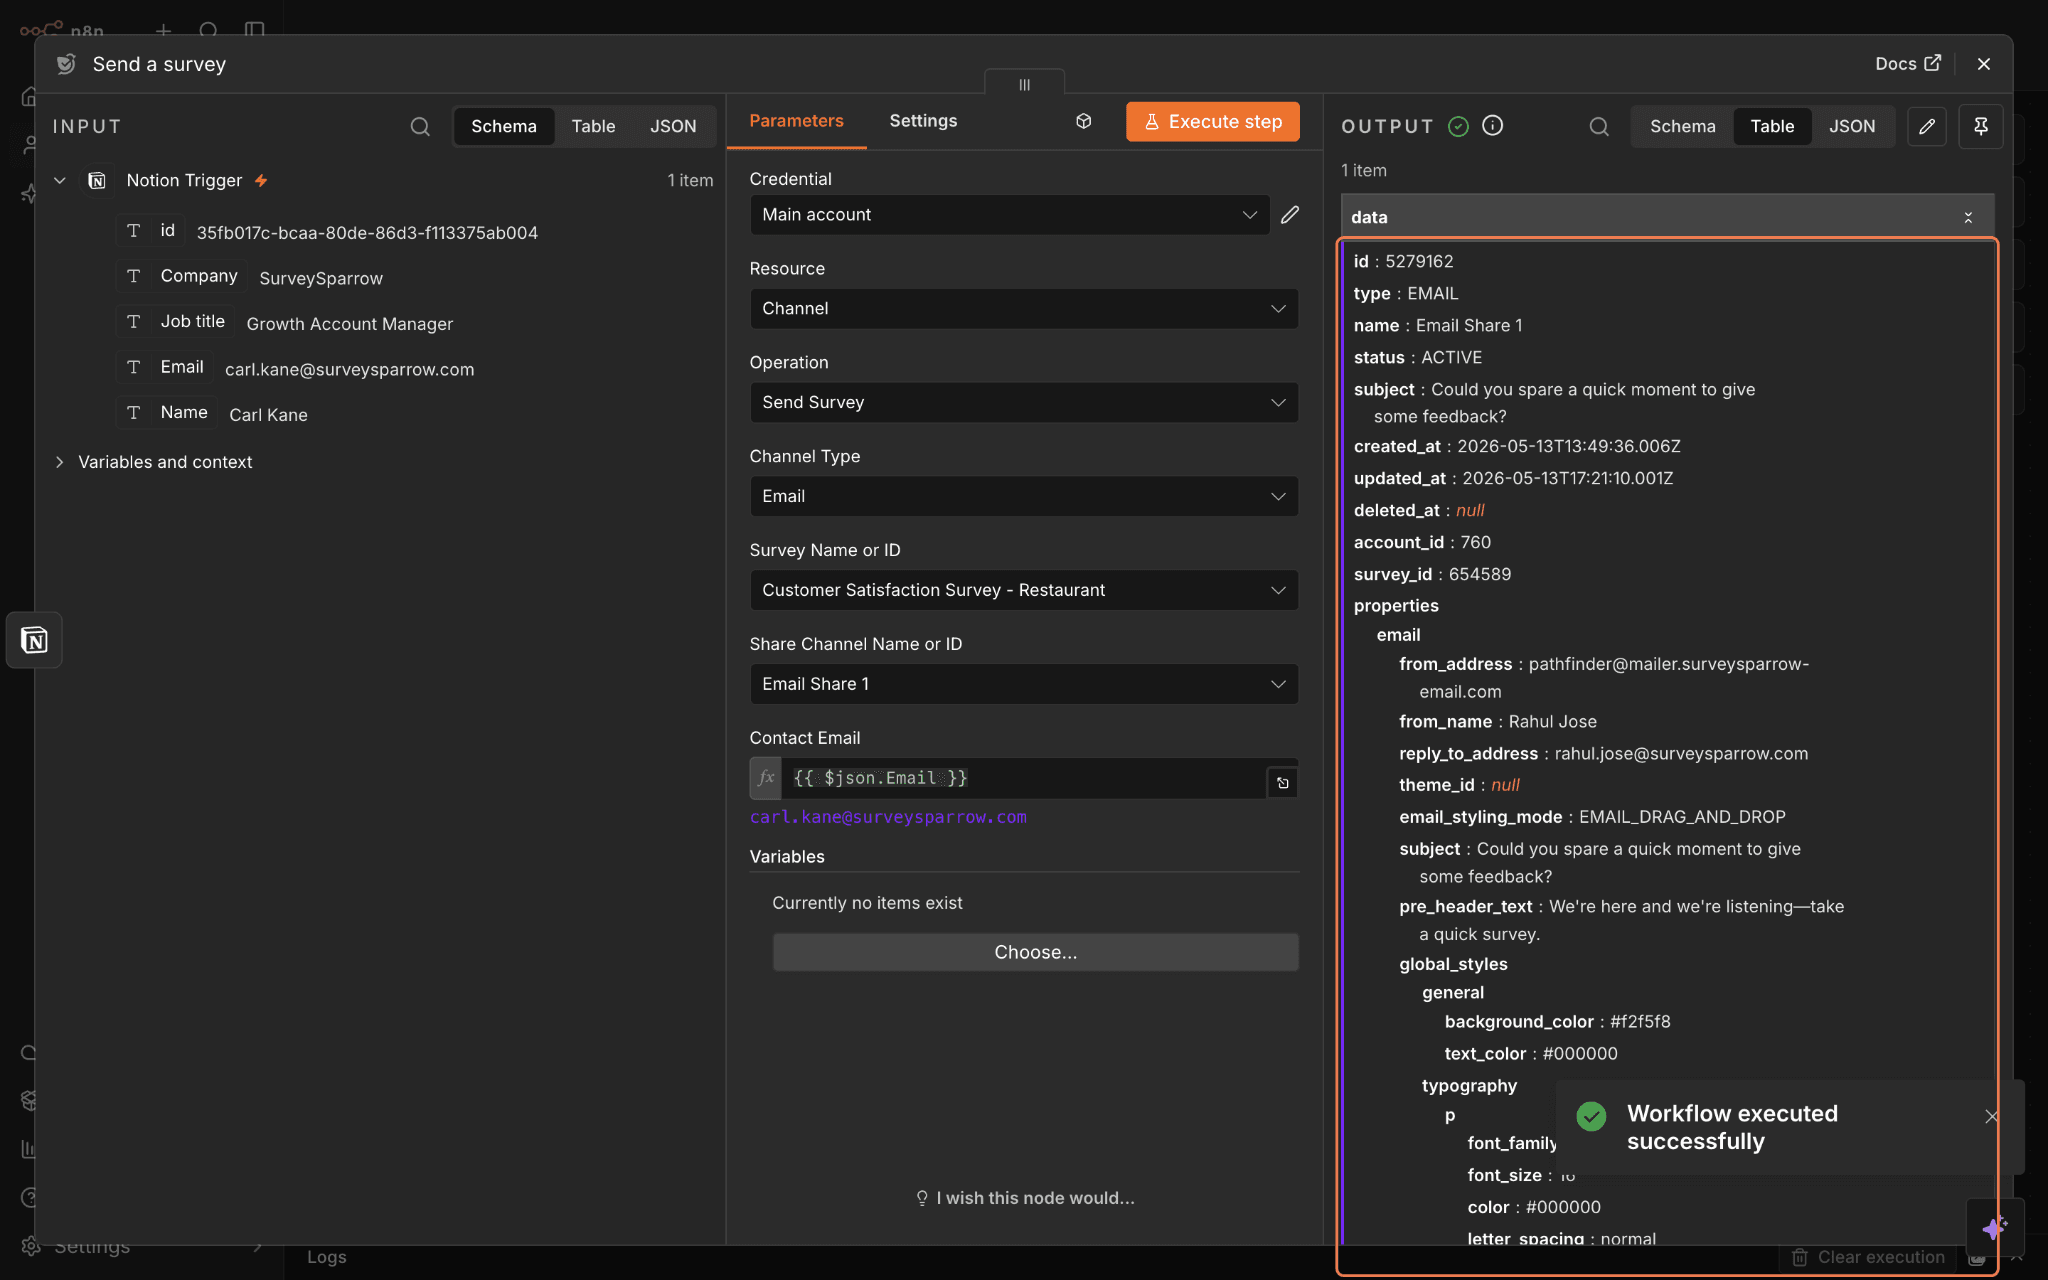Switch input view to Table
The image size is (2048, 1280).
click(593, 126)
